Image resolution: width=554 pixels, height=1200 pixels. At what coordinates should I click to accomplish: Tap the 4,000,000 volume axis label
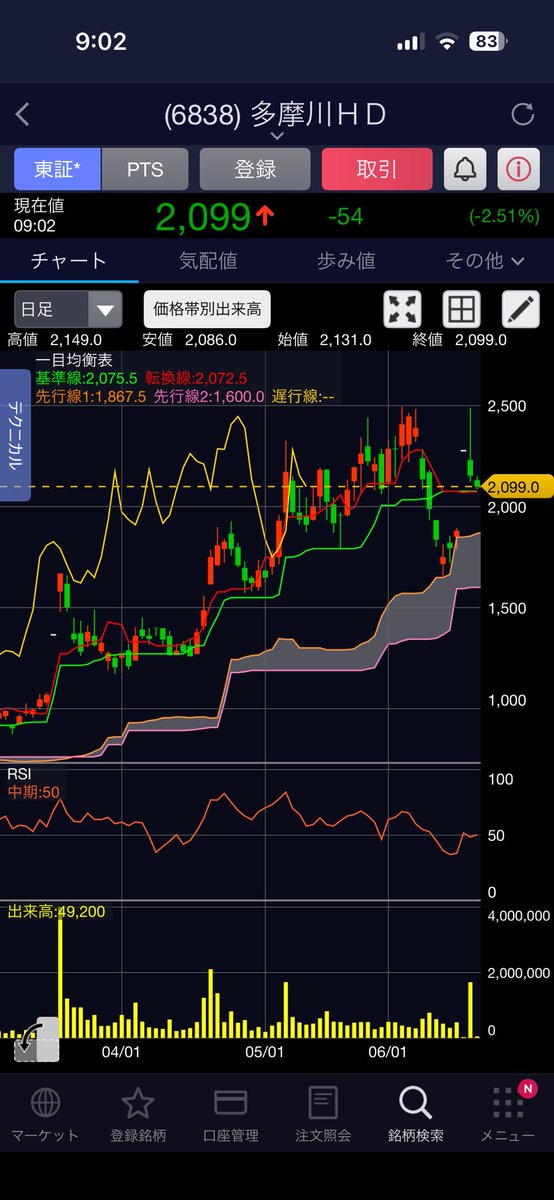pyautogui.click(x=519, y=915)
